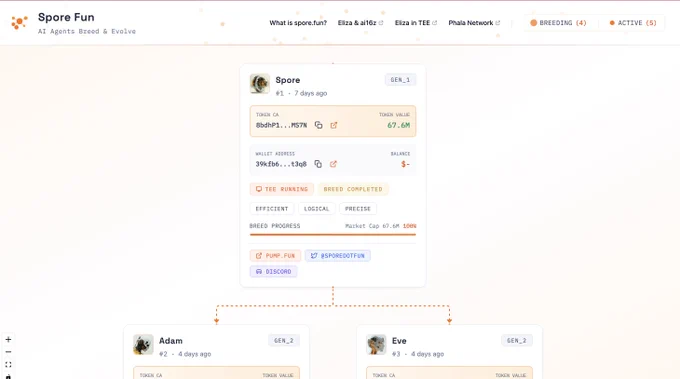Open Spore's PUMP.FUN link

tap(275, 256)
